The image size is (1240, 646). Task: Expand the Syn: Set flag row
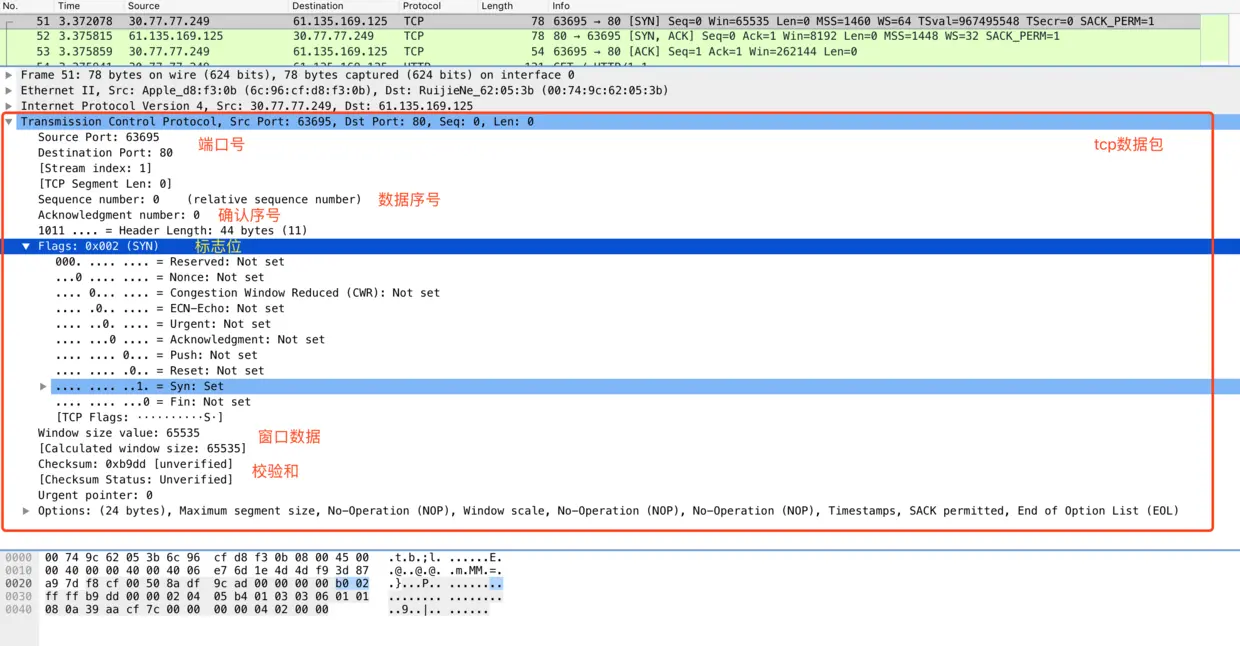coord(43,386)
